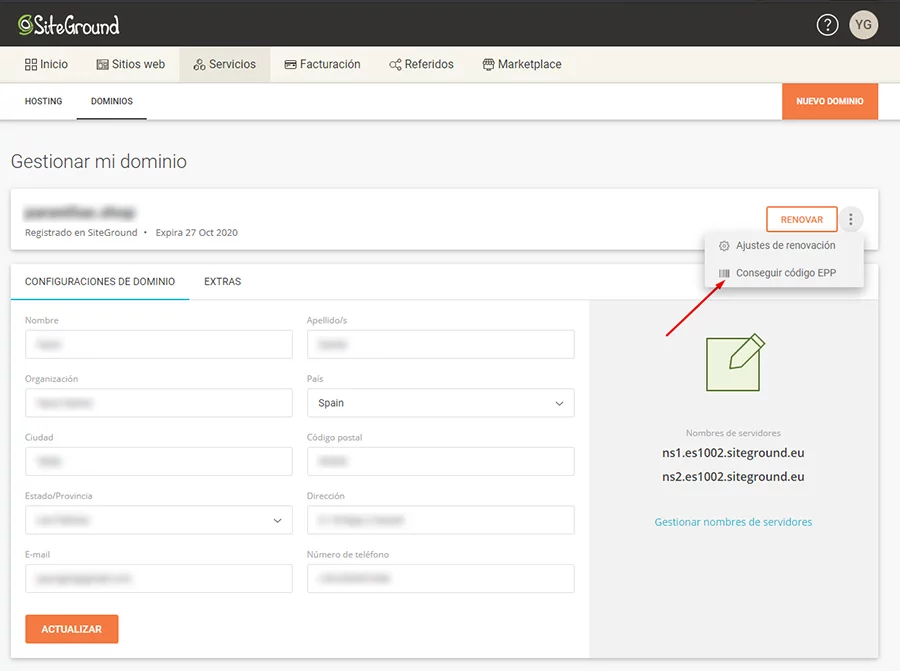
Task: Switch to the DOMINIOS tab
Action: (111, 101)
